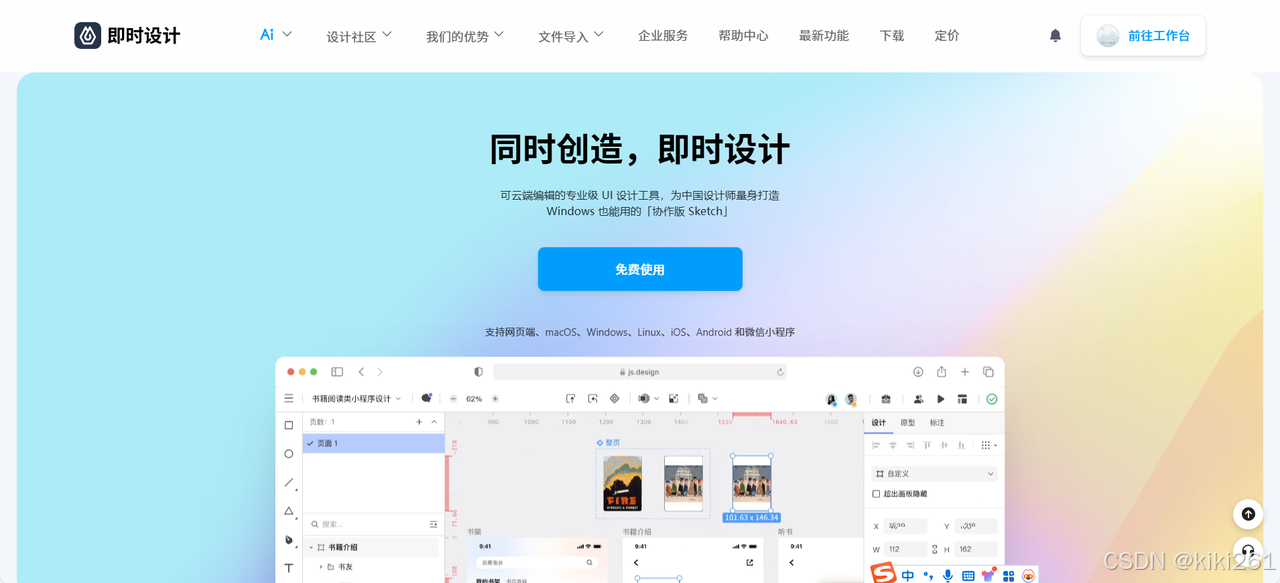Screen dimensions: 1280x583
Task: Click the align left icon in the design panel
Action: point(876,445)
